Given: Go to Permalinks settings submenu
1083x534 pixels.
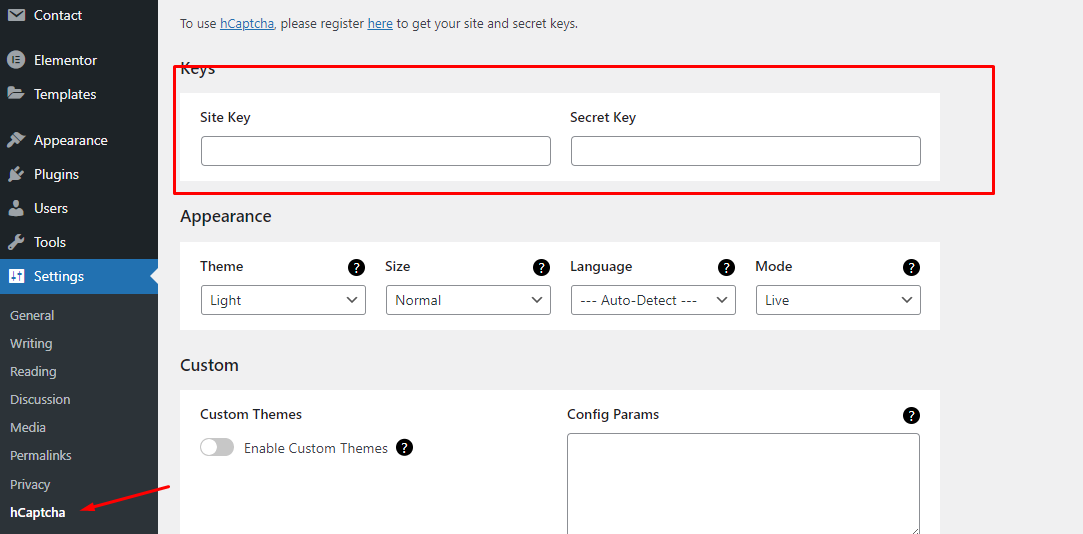Looking at the screenshot, I should (41, 456).
